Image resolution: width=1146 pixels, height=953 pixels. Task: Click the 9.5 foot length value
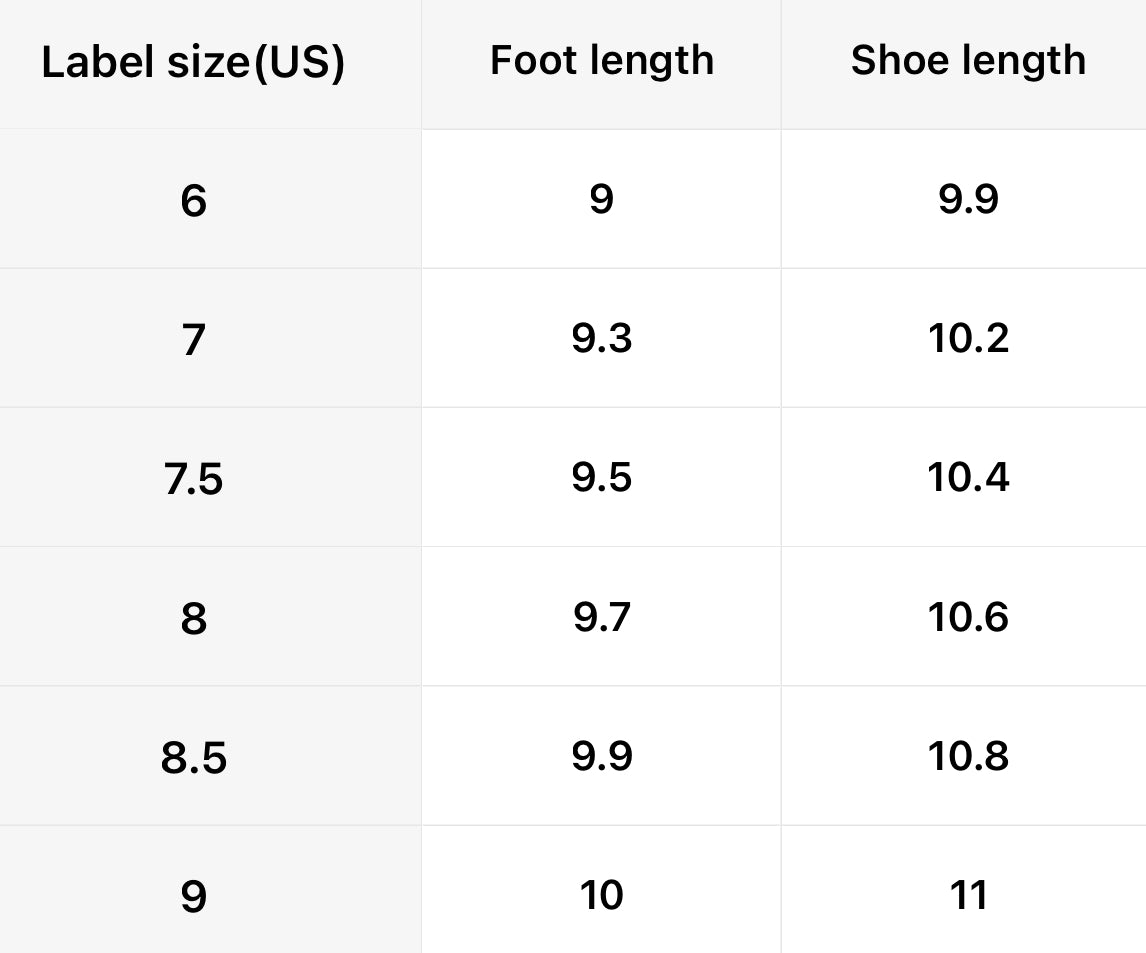click(x=602, y=477)
